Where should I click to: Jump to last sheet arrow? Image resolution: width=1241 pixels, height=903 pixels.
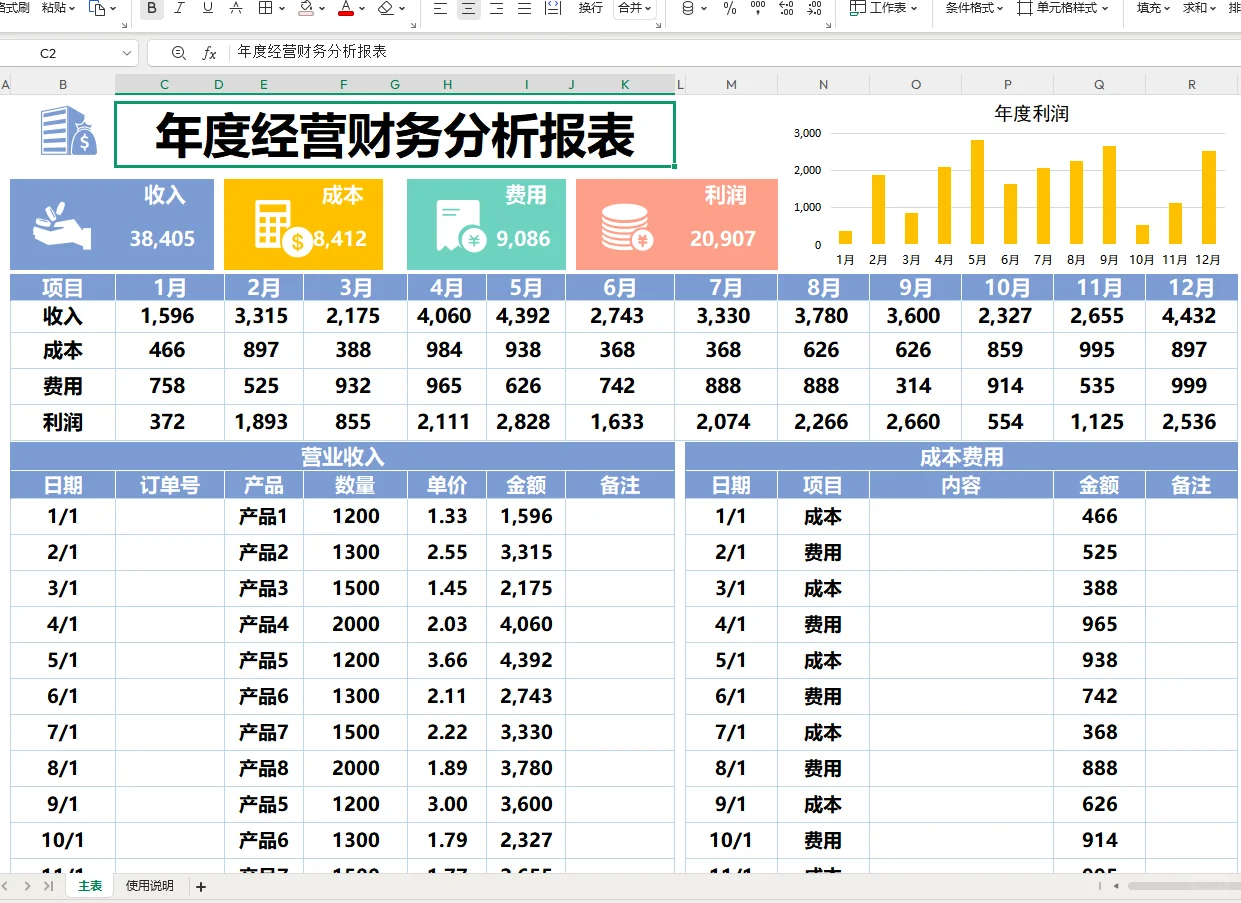point(48,886)
